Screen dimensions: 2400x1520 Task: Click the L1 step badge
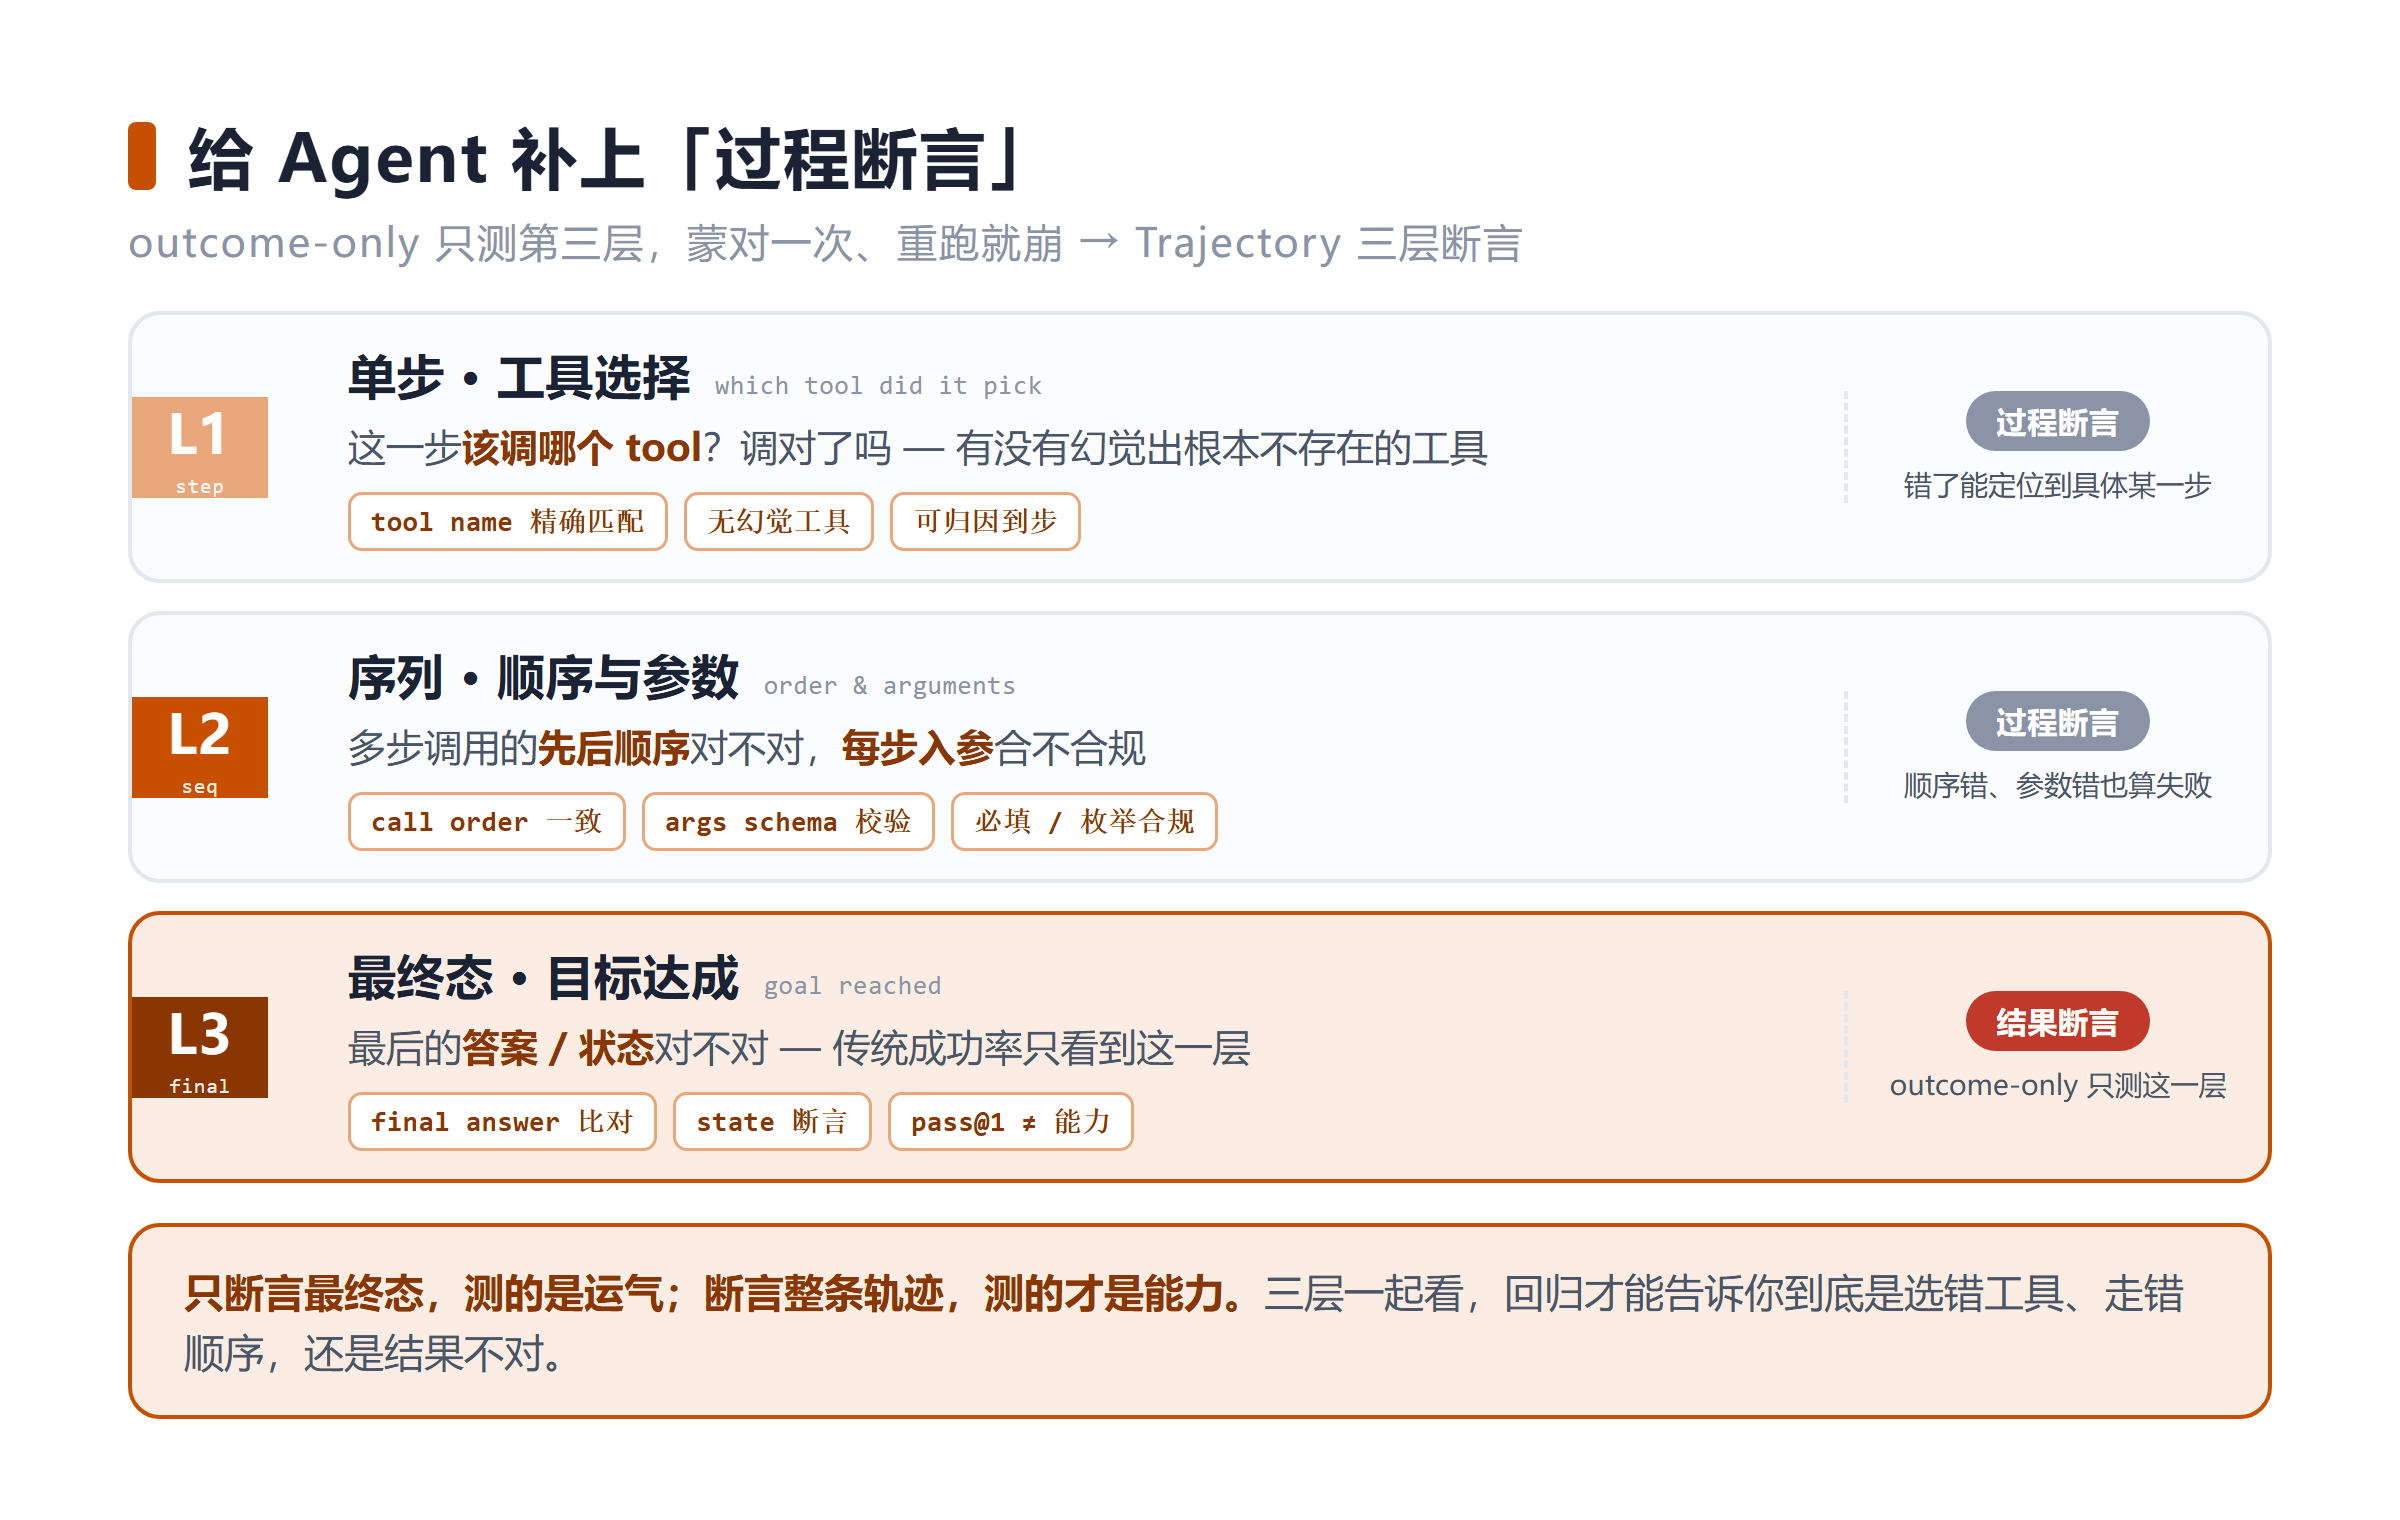200,447
